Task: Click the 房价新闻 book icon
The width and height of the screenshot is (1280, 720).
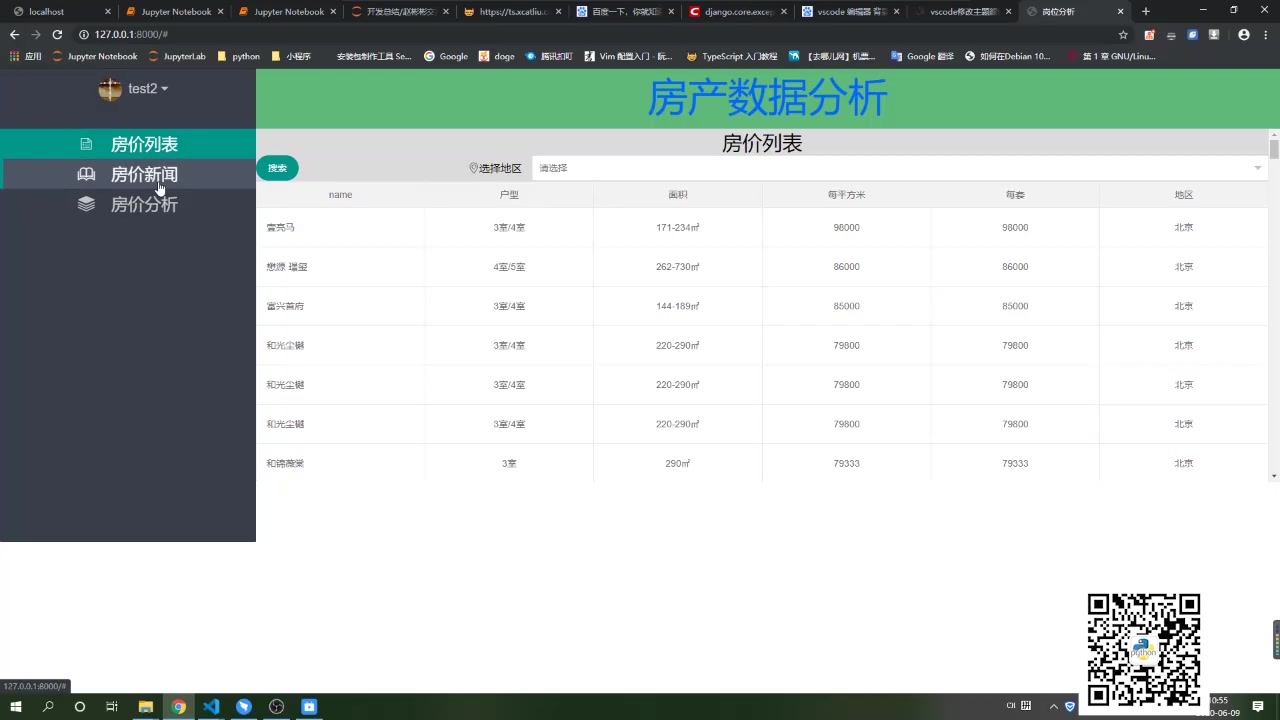Action: 84,174
